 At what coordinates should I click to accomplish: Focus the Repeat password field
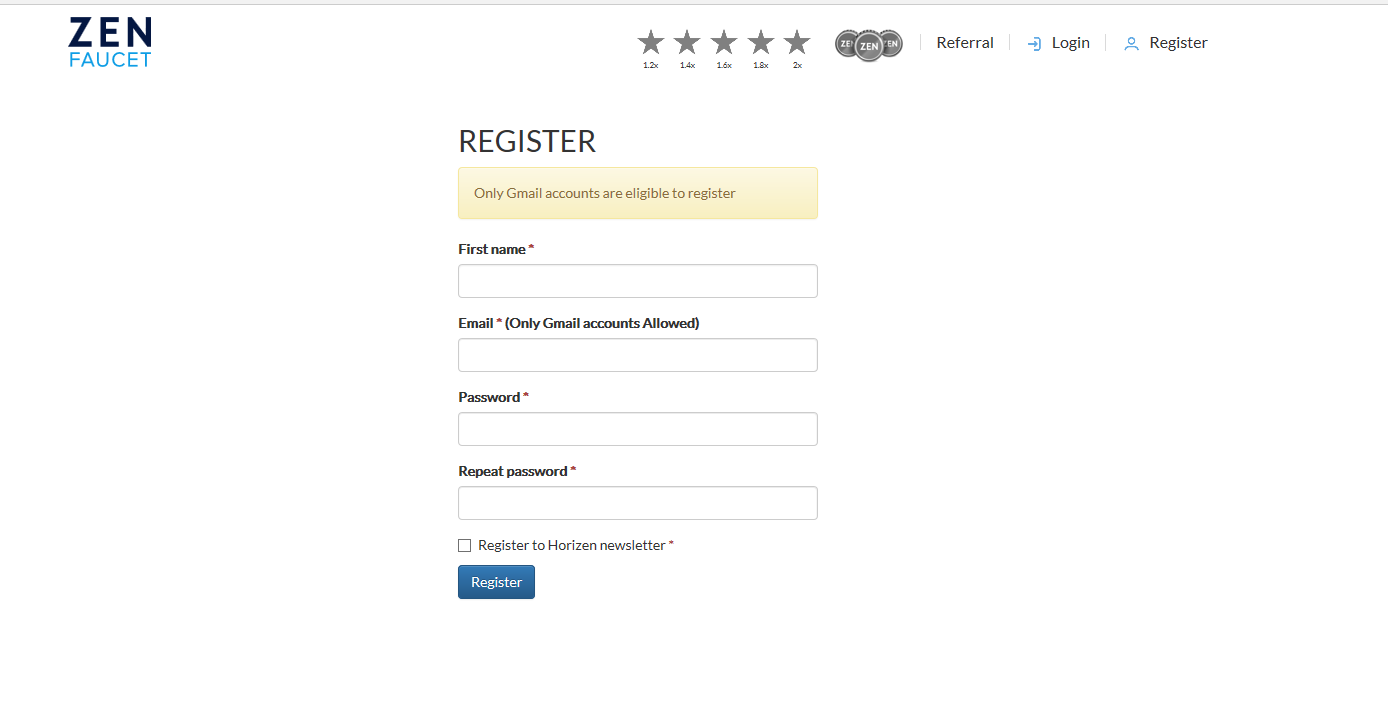click(x=638, y=503)
